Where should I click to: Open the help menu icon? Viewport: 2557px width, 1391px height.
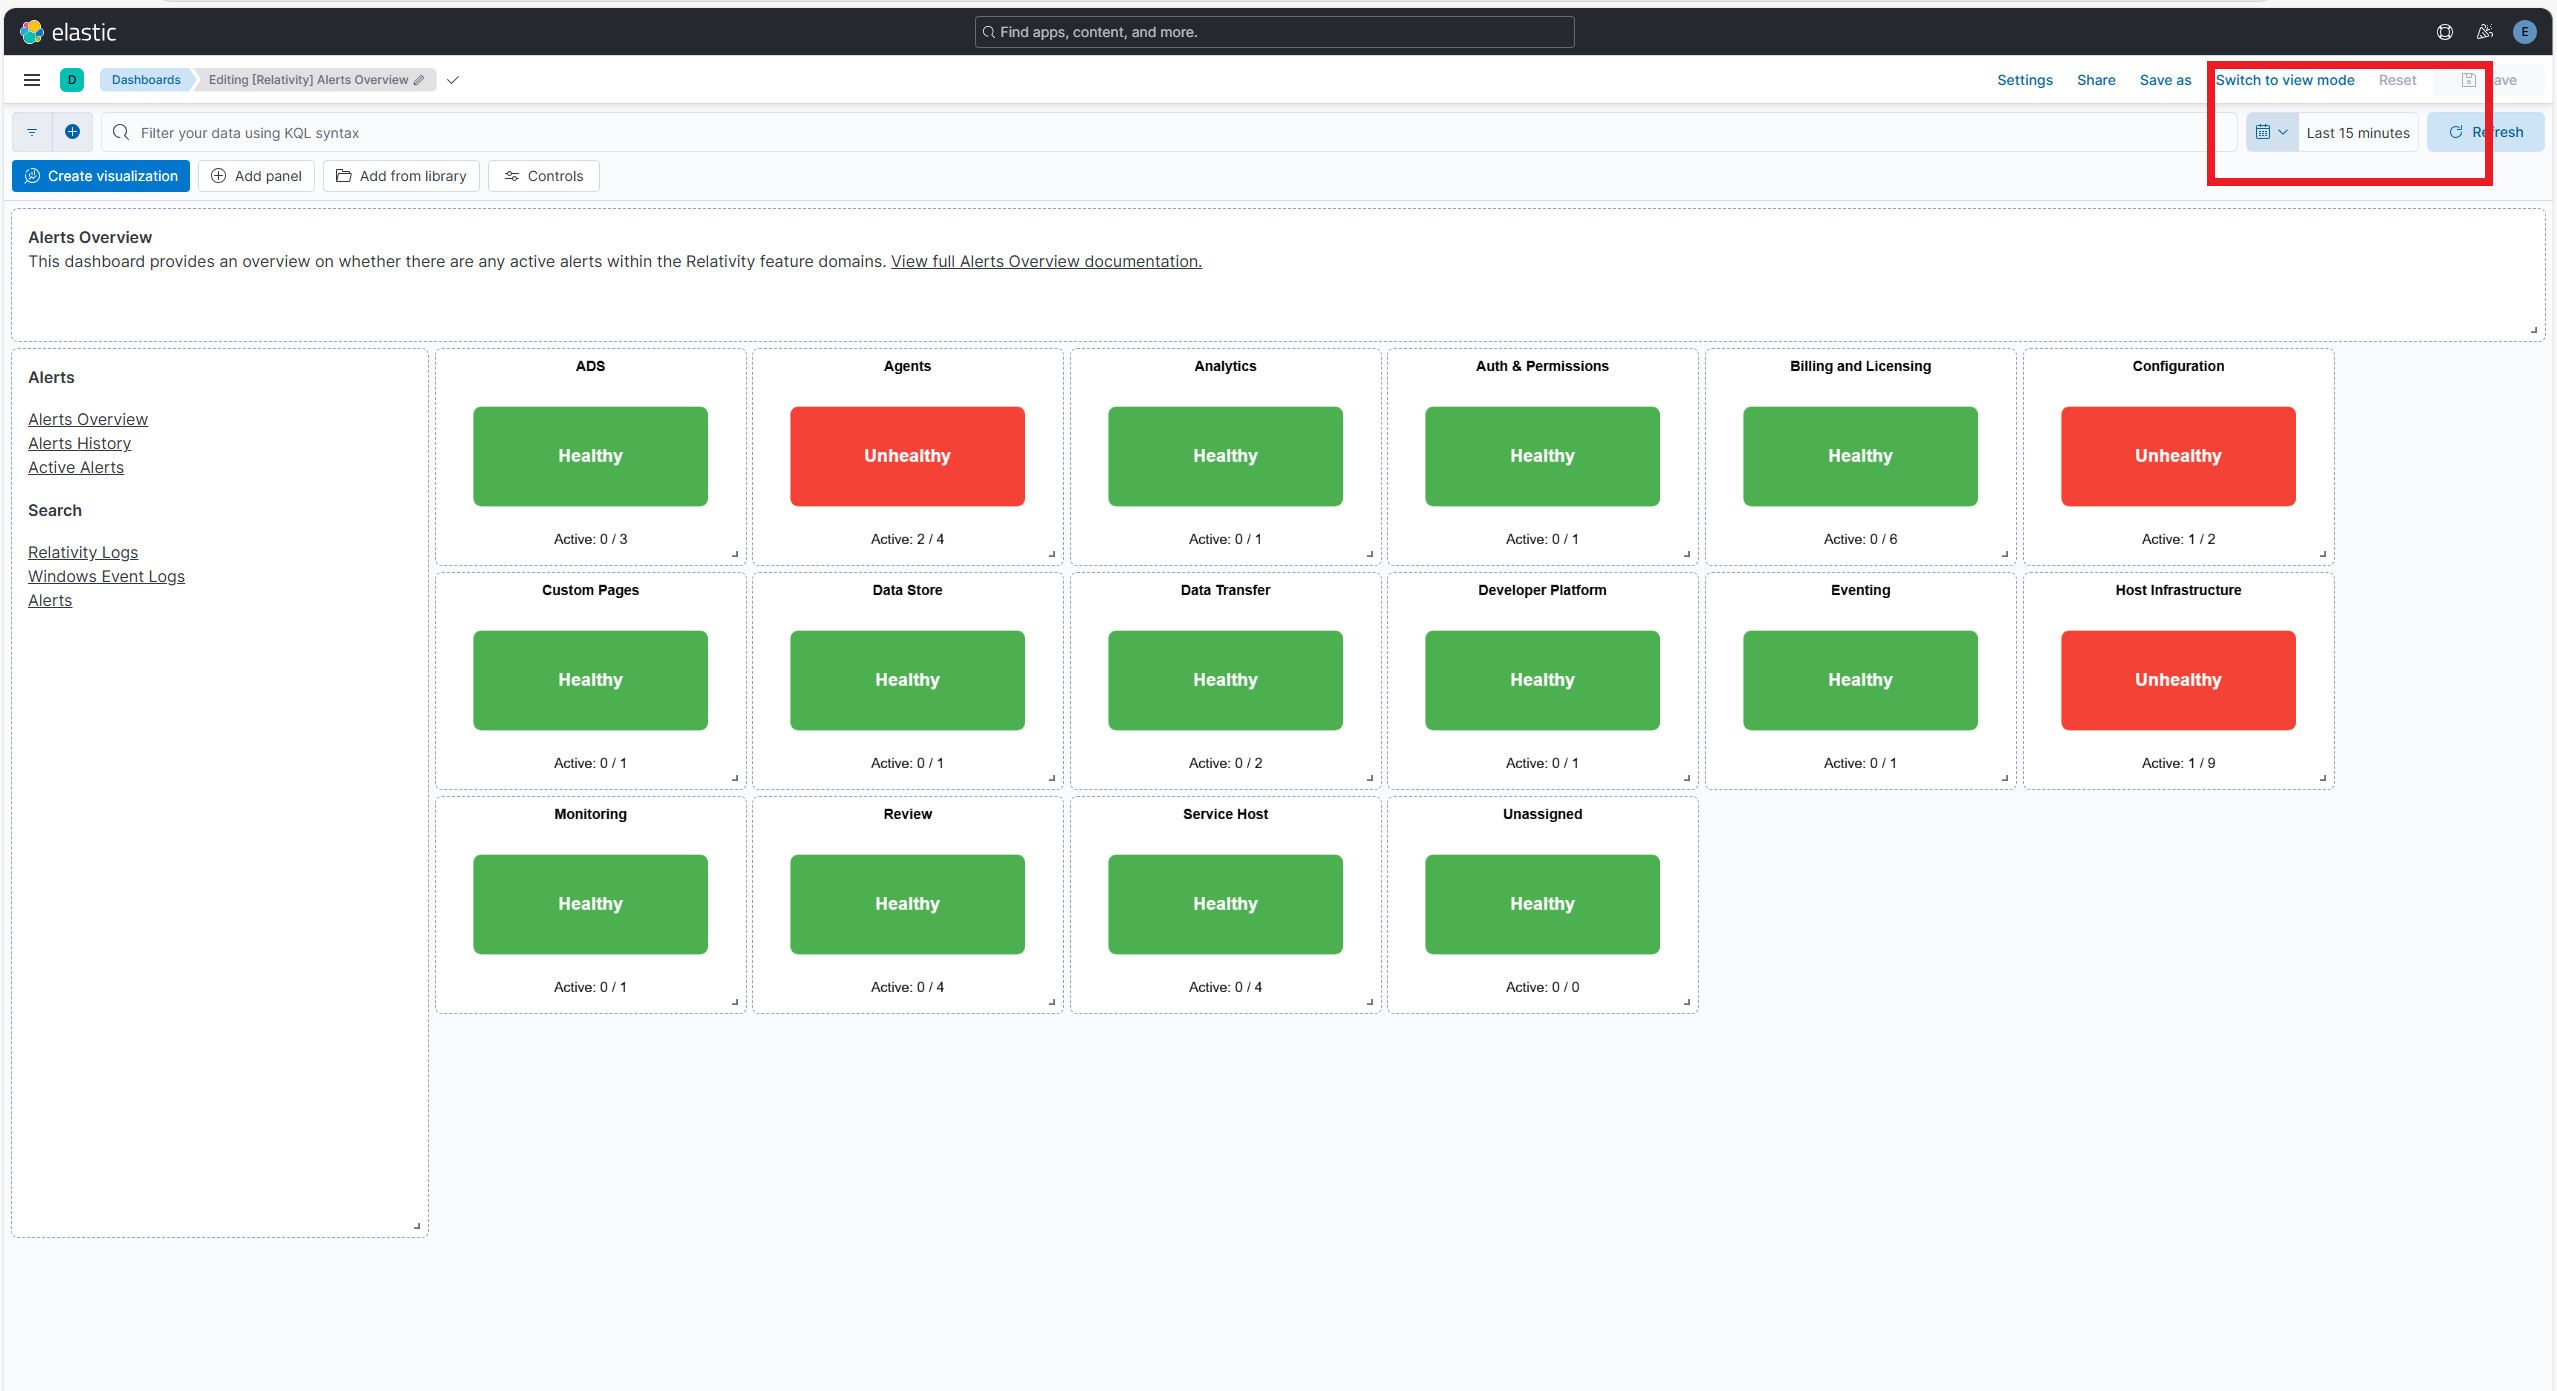tap(2444, 32)
